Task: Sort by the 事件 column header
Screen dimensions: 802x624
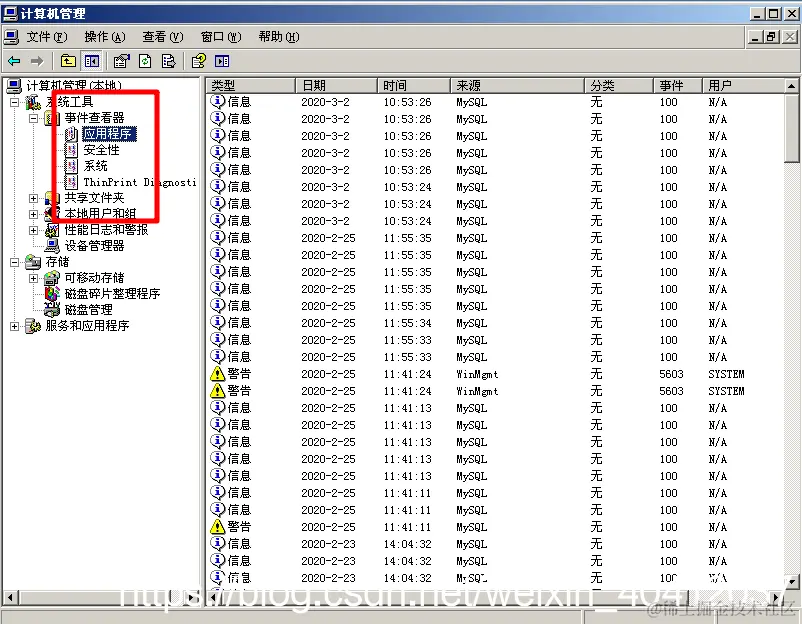Action: click(678, 85)
